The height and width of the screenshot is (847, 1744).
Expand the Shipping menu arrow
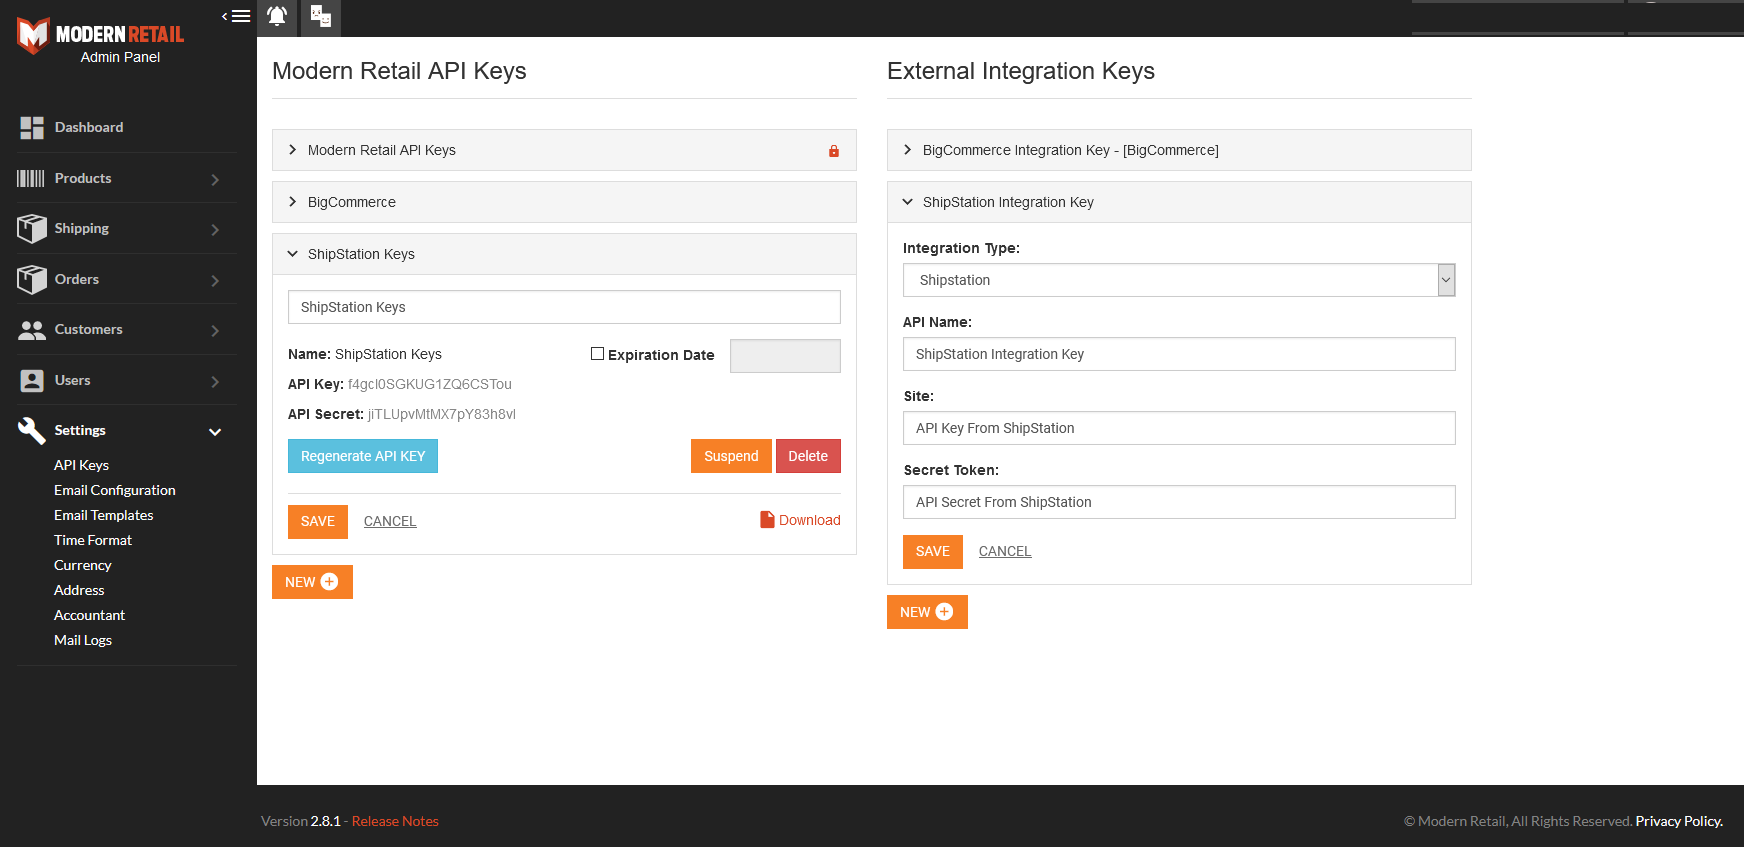click(215, 229)
